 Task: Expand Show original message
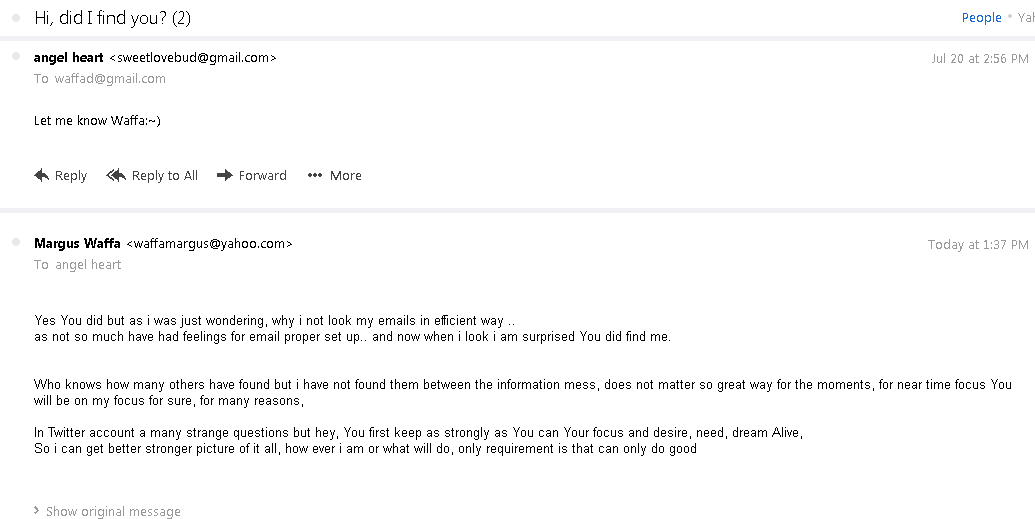point(113,511)
